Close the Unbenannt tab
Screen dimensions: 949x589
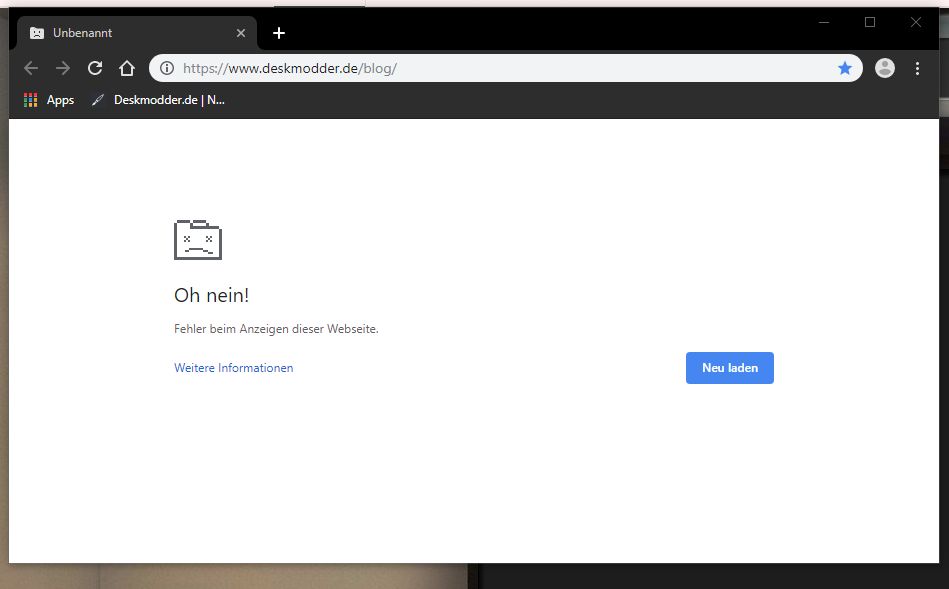pos(241,33)
